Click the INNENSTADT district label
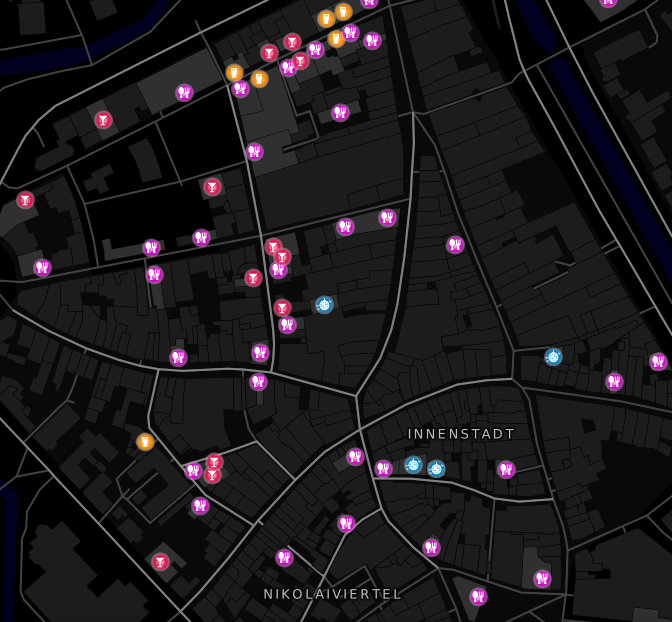 tap(461, 434)
